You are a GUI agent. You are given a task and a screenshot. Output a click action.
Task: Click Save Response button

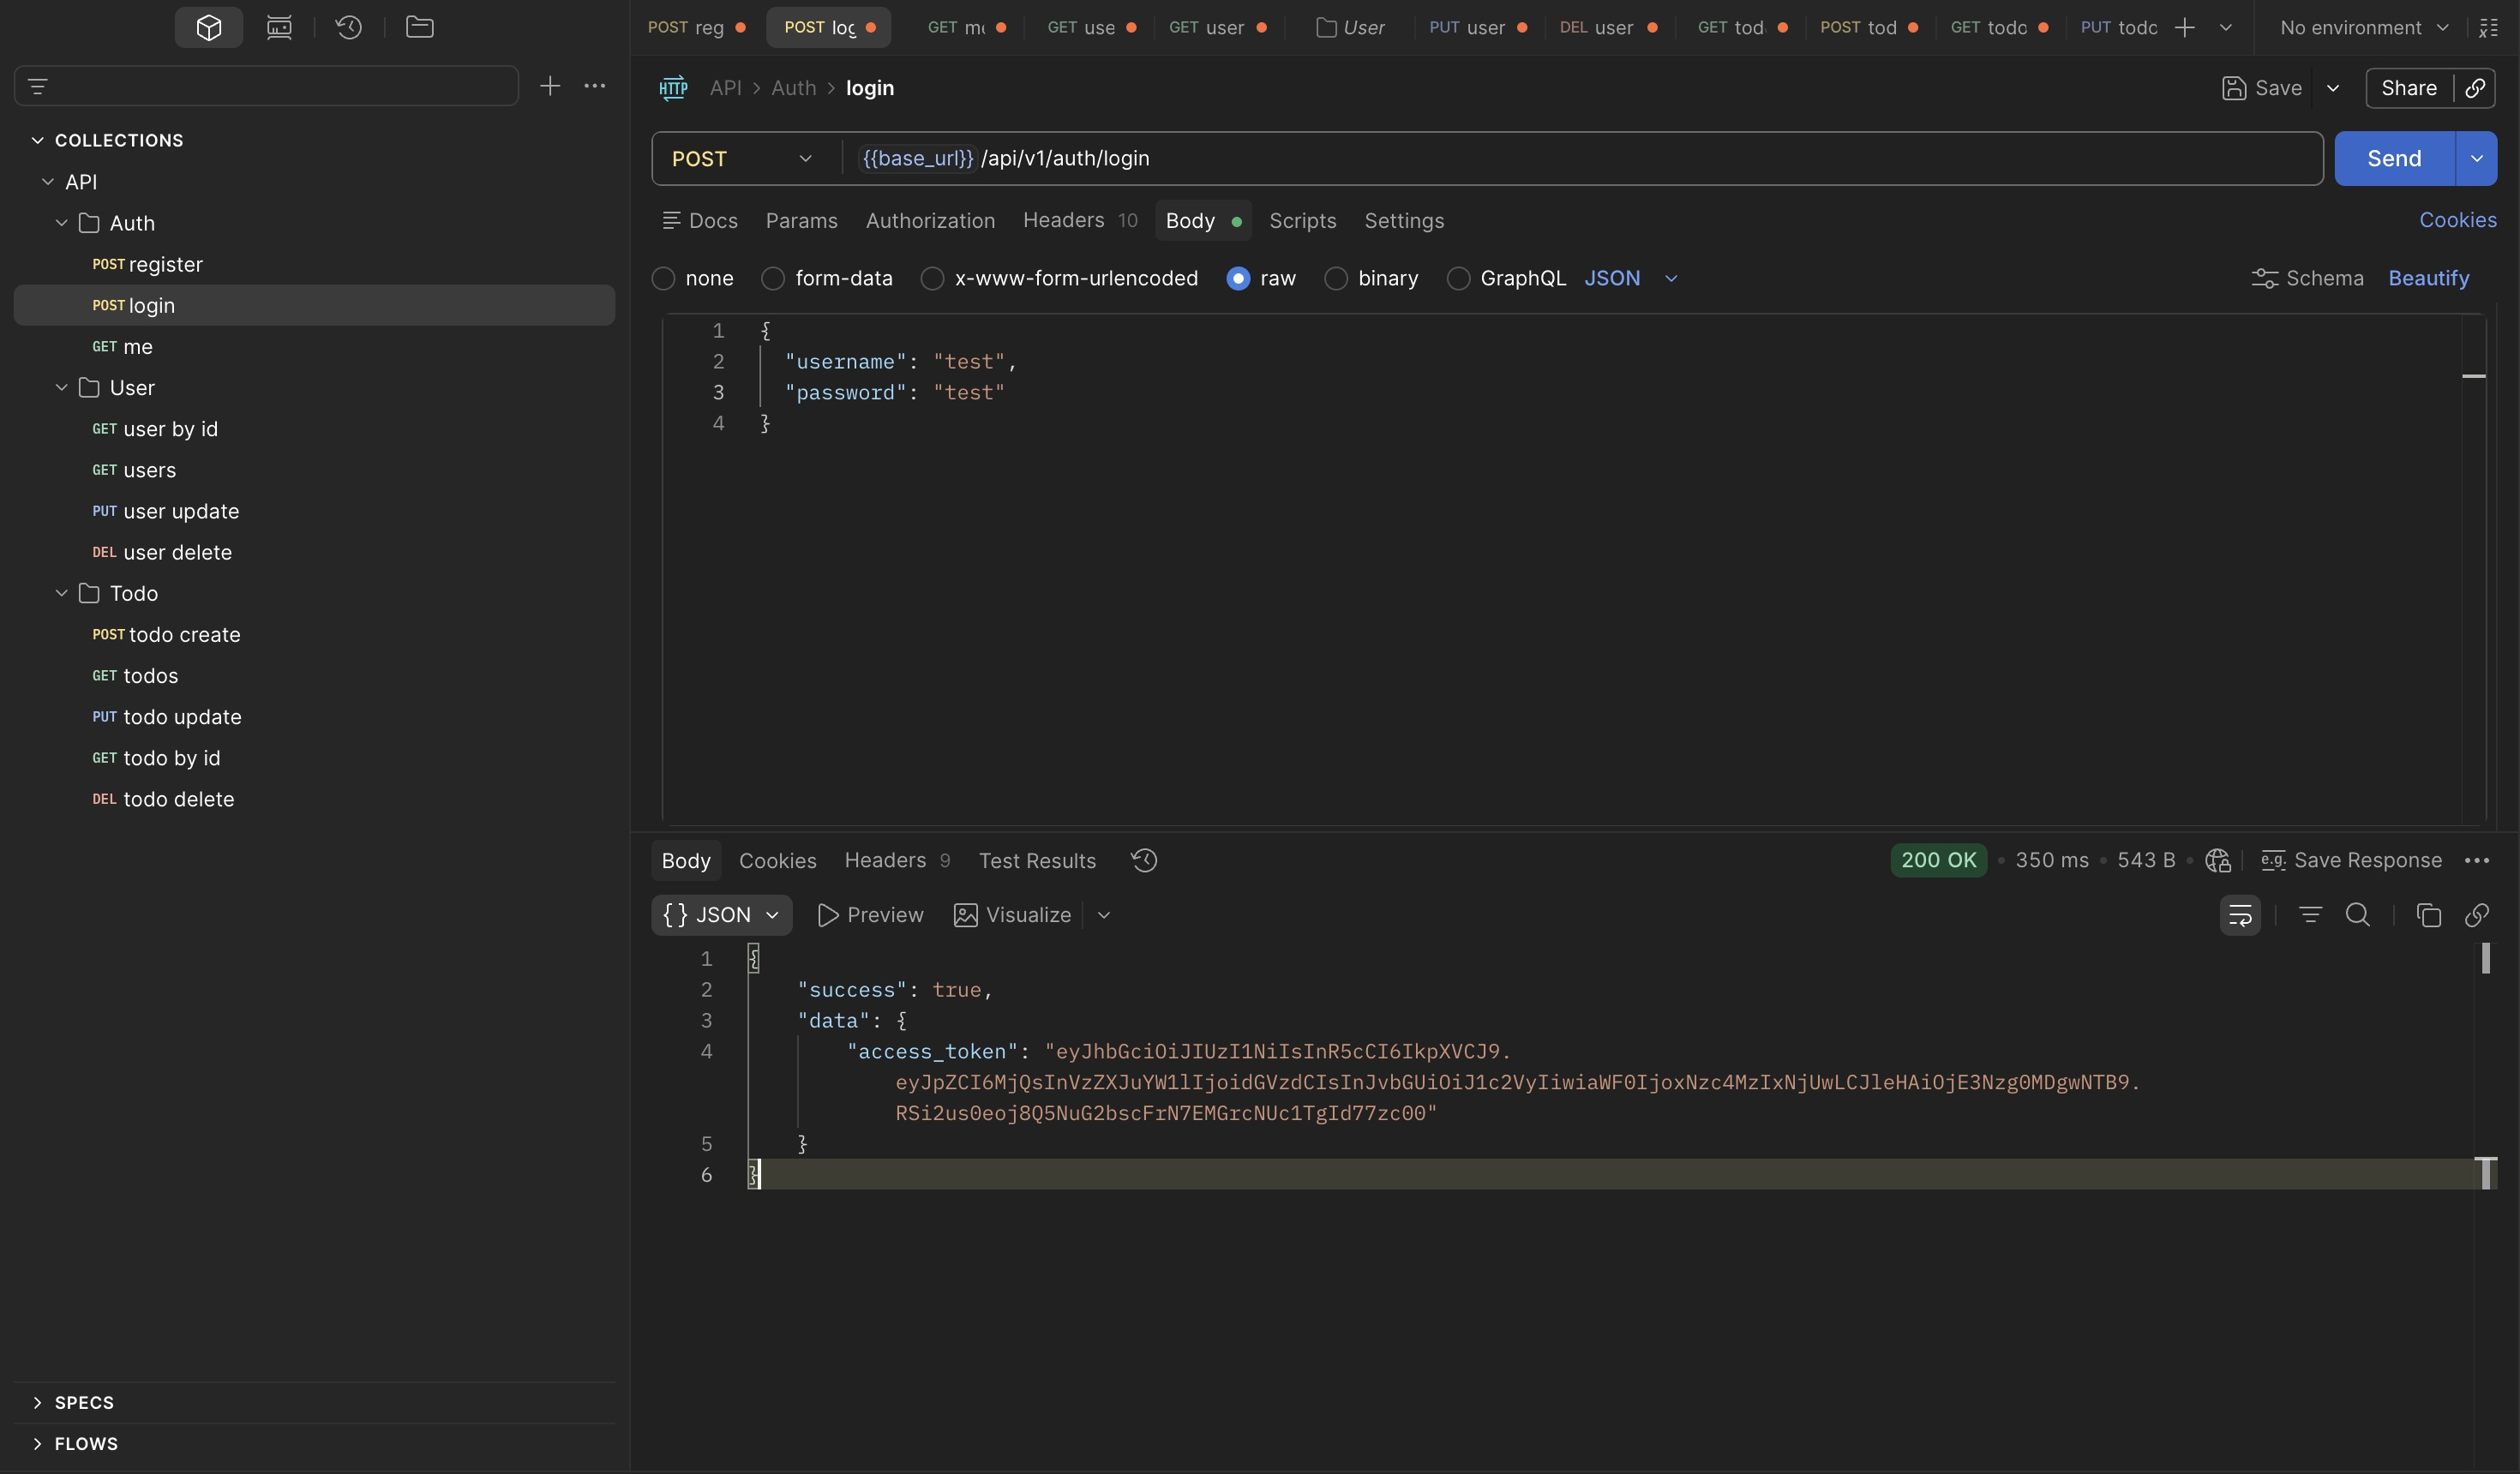[x=2351, y=860]
